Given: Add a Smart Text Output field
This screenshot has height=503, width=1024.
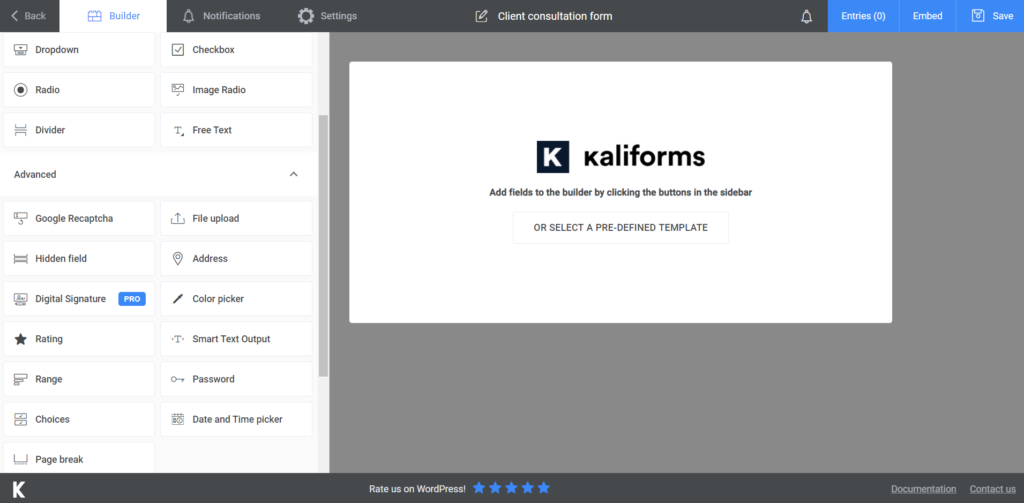Looking at the screenshot, I should (x=236, y=339).
